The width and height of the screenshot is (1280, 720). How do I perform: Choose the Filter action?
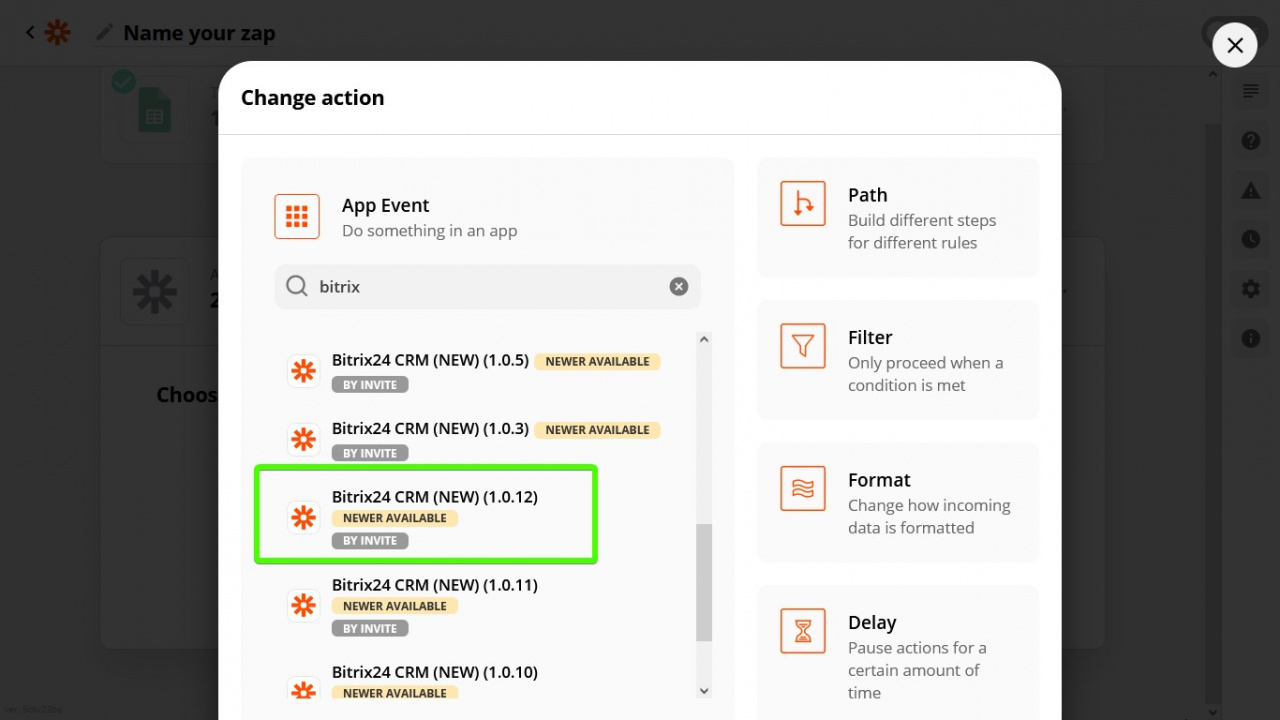click(898, 360)
